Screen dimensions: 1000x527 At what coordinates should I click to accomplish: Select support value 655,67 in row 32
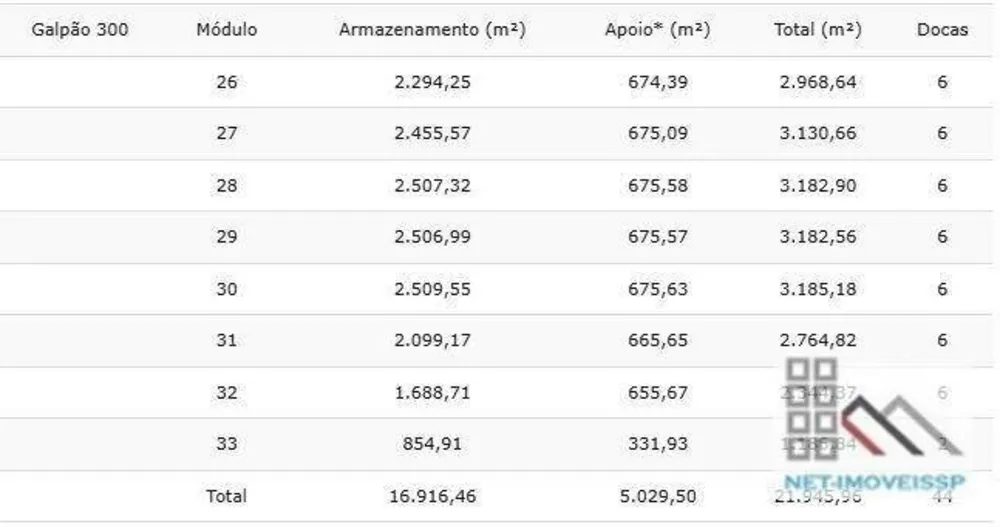click(658, 392)
